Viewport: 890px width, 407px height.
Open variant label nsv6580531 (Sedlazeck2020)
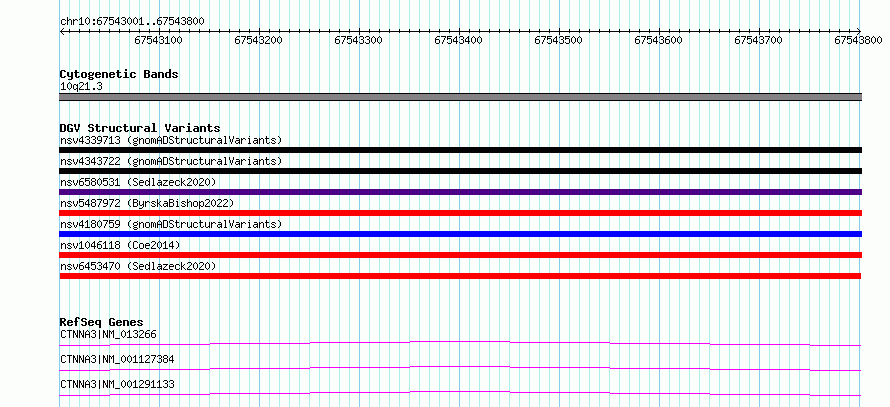pos(138,182)
